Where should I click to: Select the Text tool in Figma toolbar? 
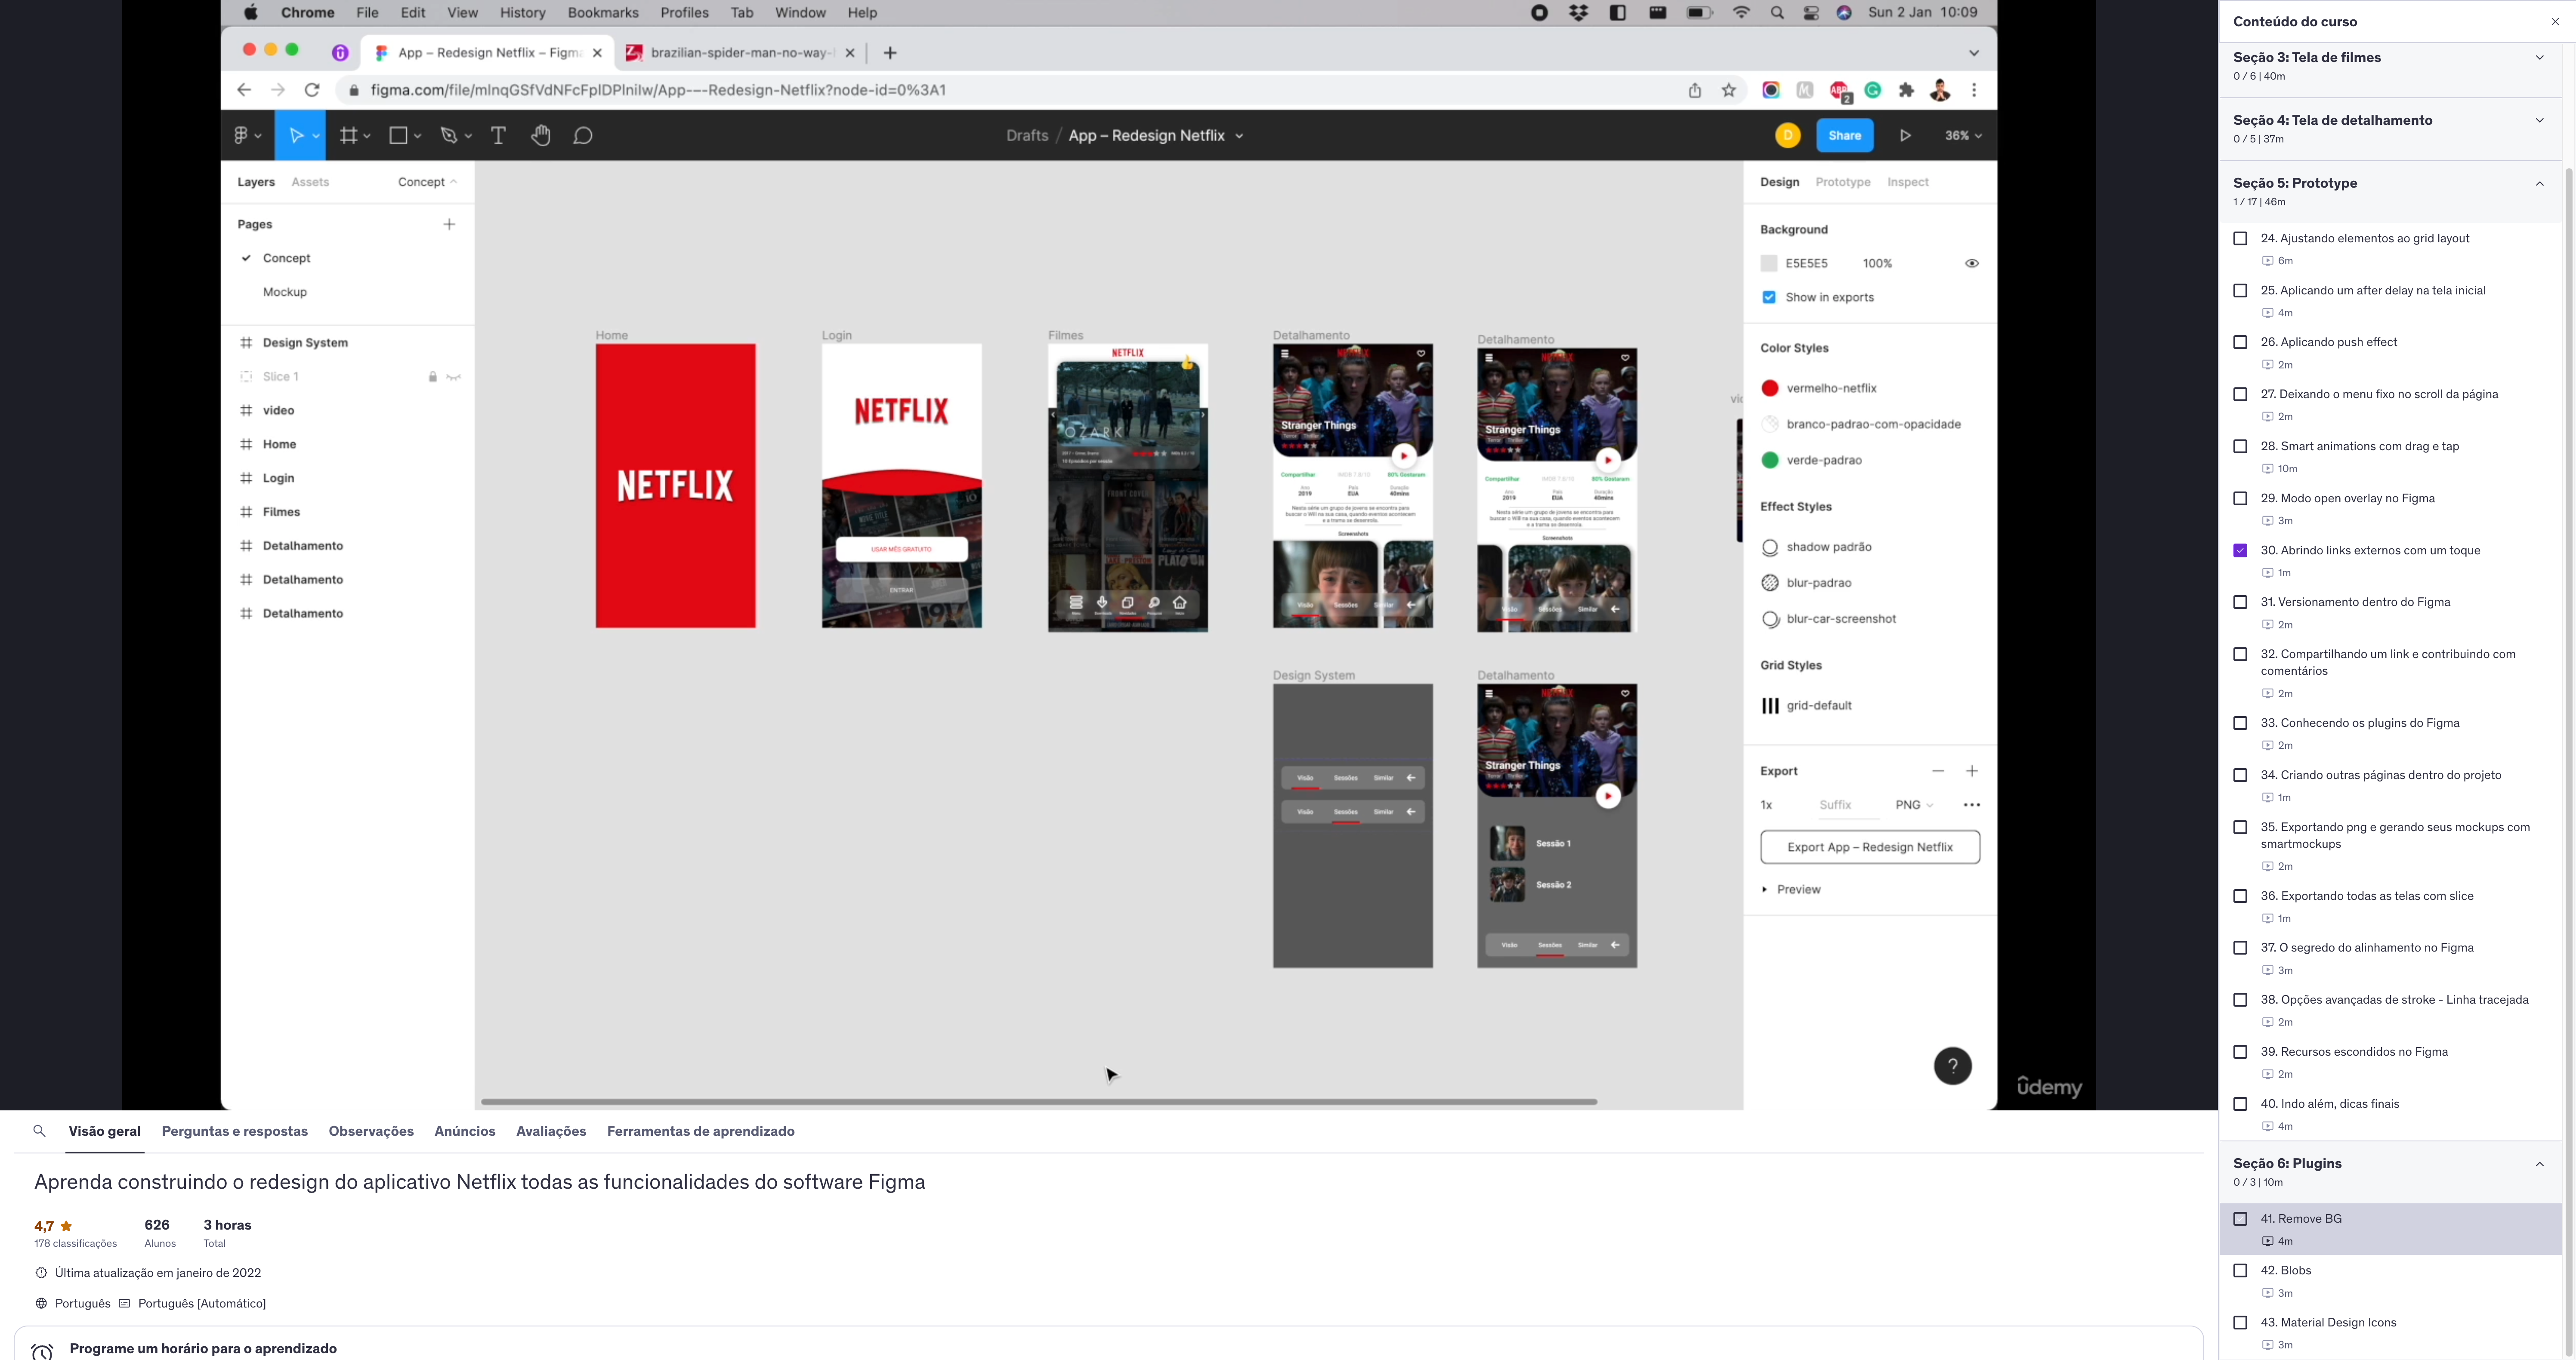498,136
